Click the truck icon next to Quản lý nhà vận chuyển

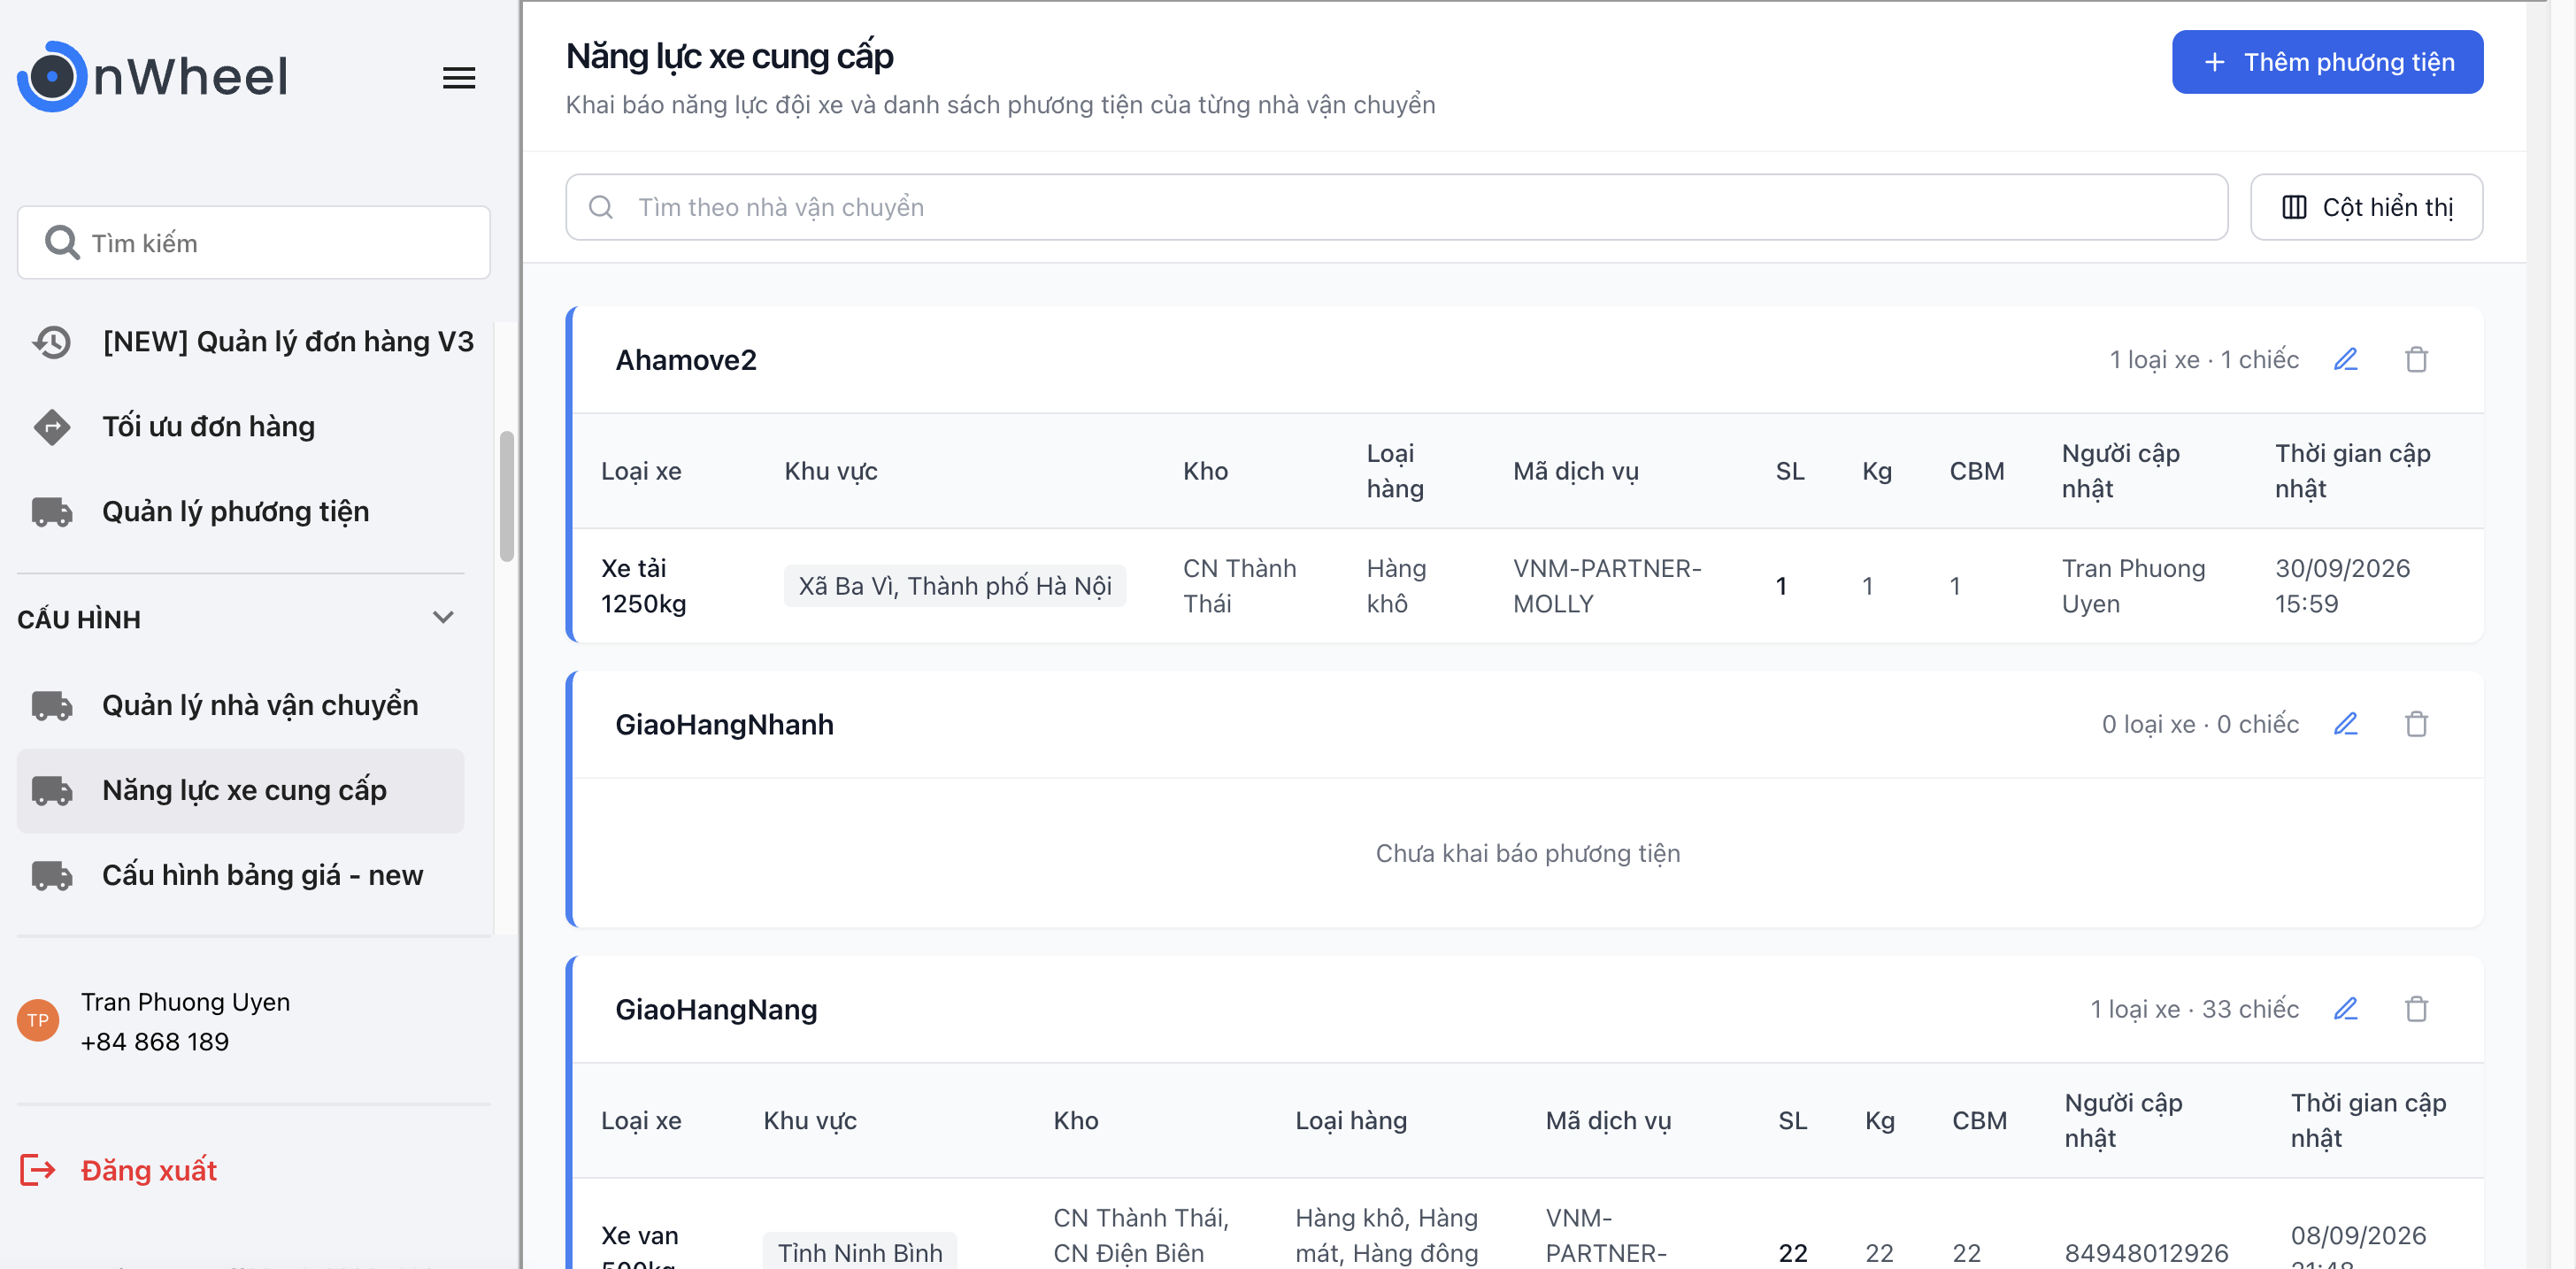click(x=51, y=706)
